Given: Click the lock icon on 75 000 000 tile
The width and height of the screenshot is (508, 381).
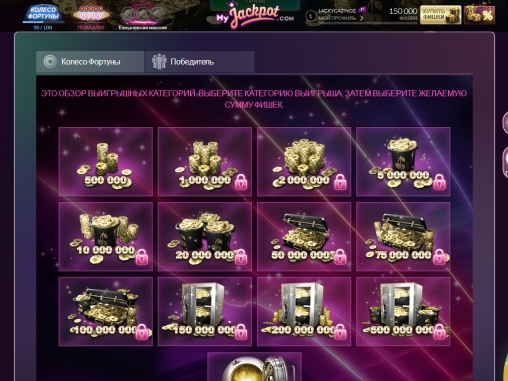Looking at the screenshot, I should pyautogui.click(x=440, y=257).
